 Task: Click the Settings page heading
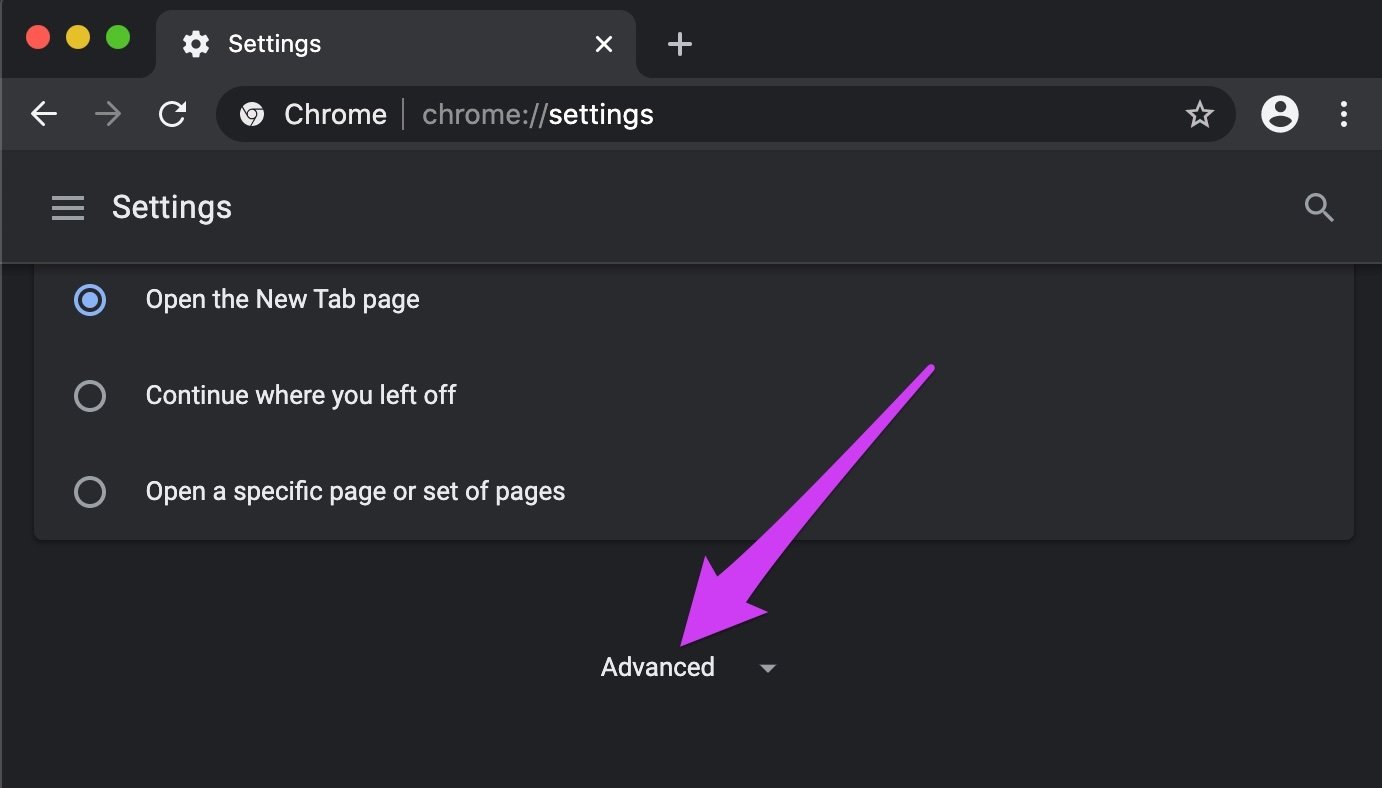click(x=172, y=207)
